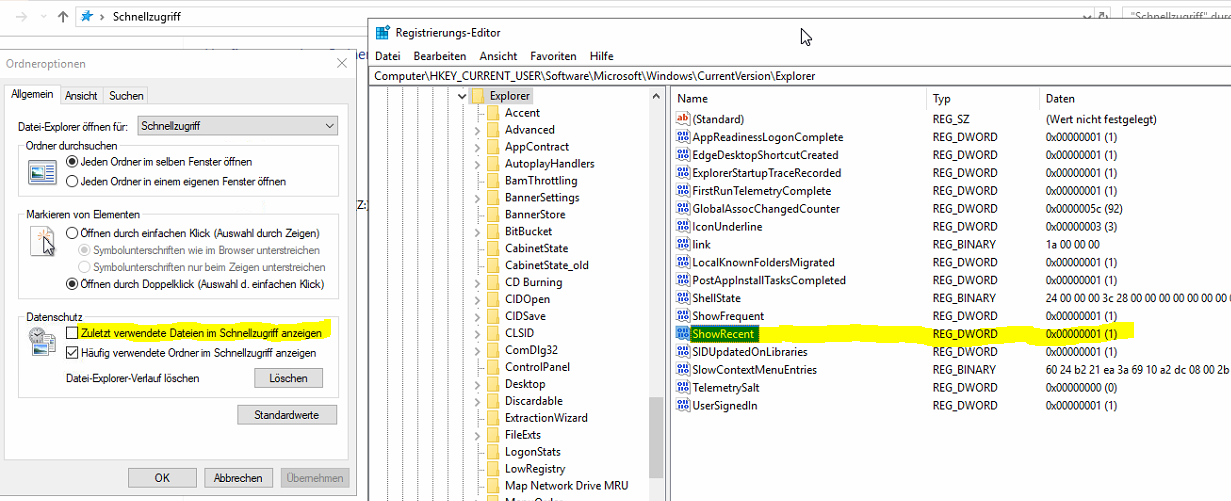
Task: Click the AppReadinessLogonComplete DWORD icon
Action: (683, 137)
